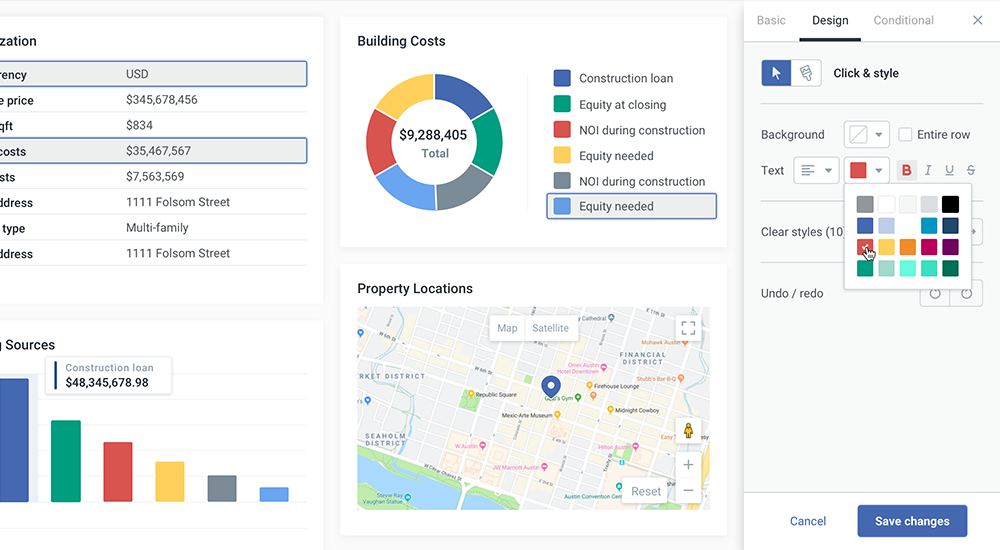Click the redo icon button
This screenshot has height=550, width=1000.
click(966, 293)
